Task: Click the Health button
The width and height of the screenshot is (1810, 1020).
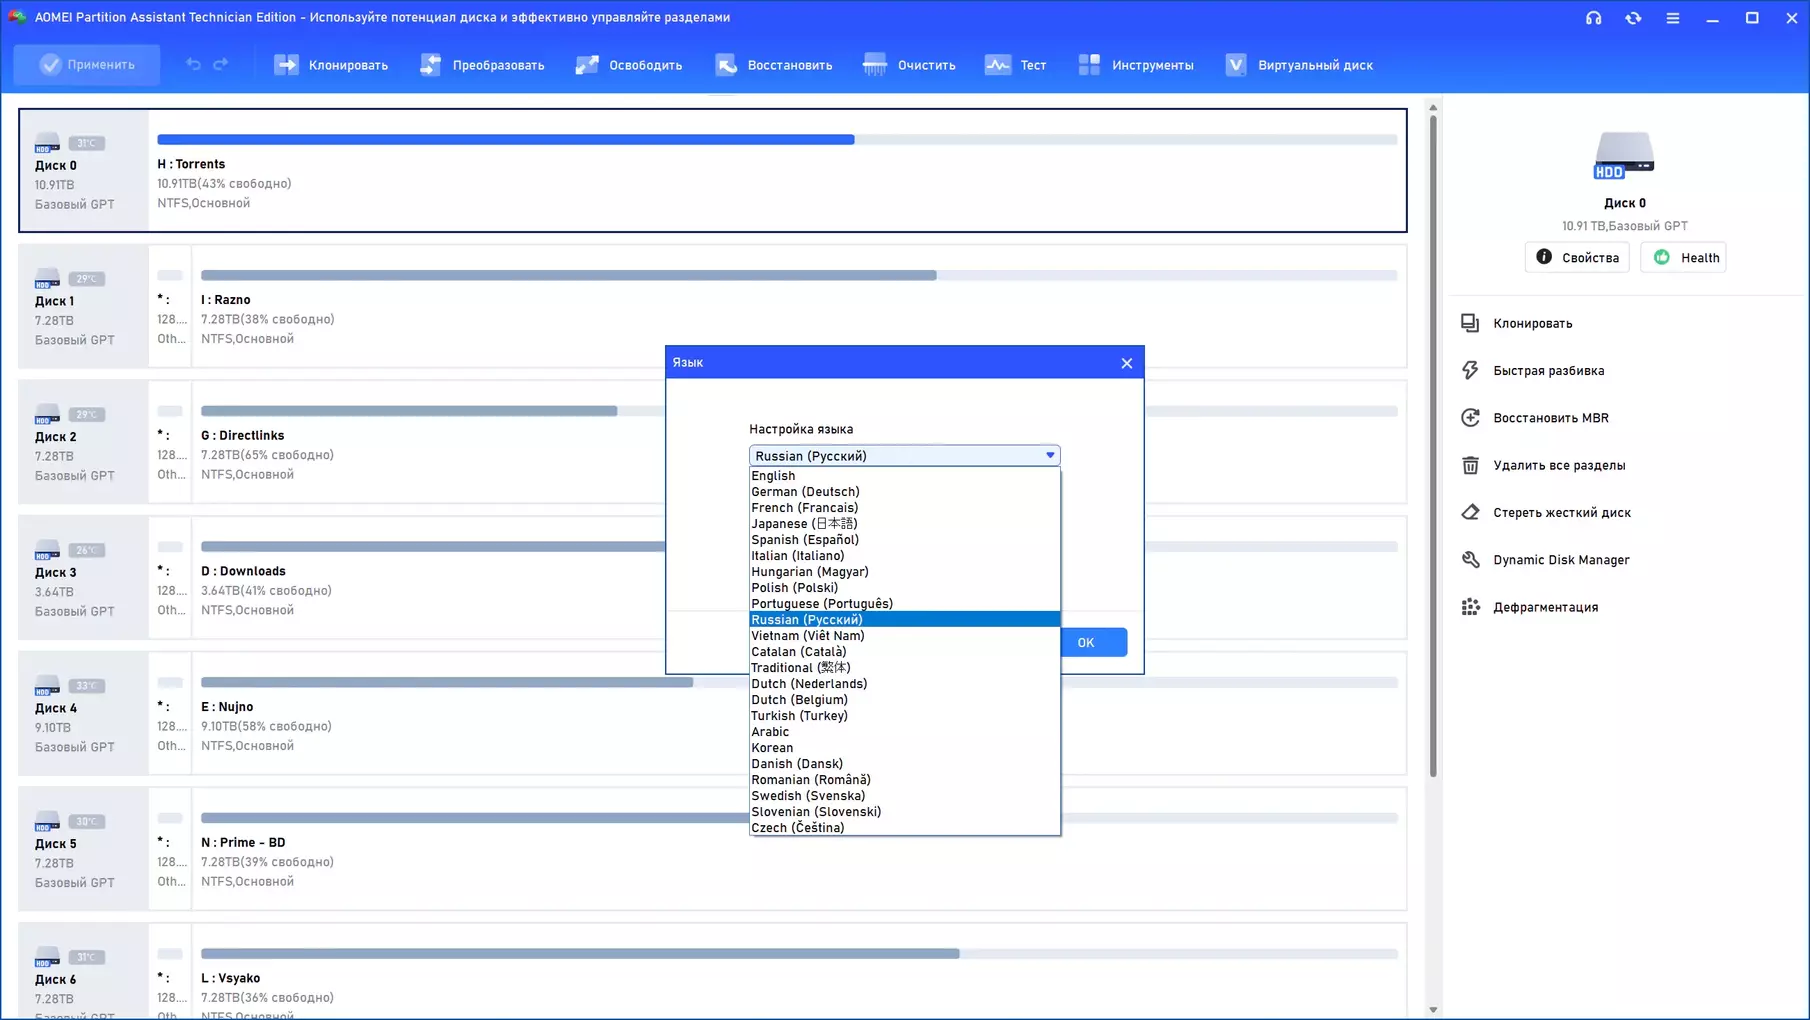Action: pos(1685,257)
